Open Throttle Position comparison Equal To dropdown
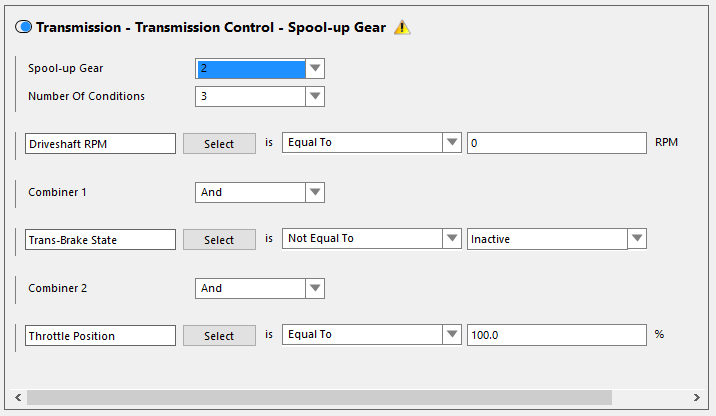The width and height of the screenshot is (716, 416). tap(372, 335)
